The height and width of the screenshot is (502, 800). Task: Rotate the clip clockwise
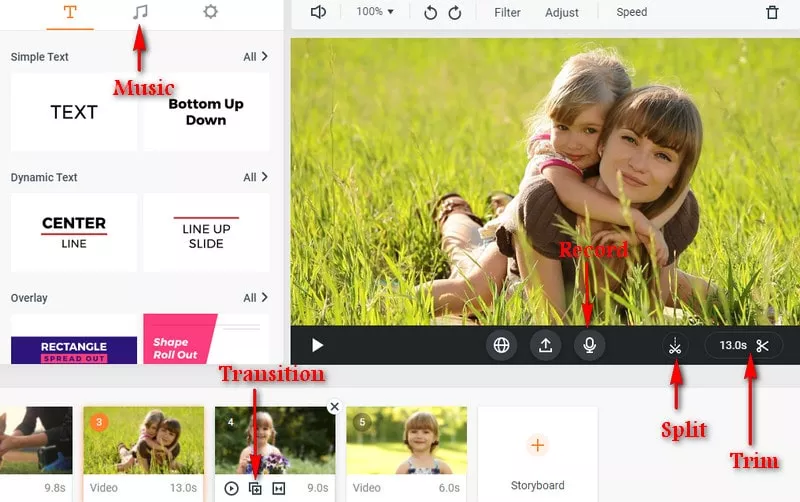click(455, 12)
